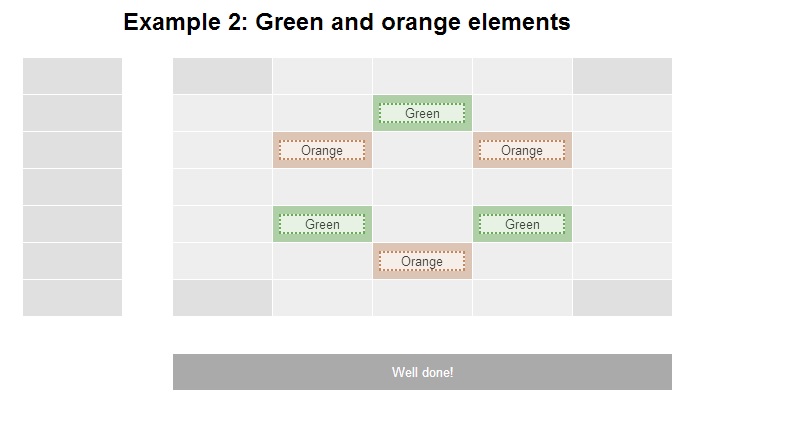The width and height of the screenshot is (790, 421).
Task: Click the empty center cell of the main table
Action: (422, 187)
